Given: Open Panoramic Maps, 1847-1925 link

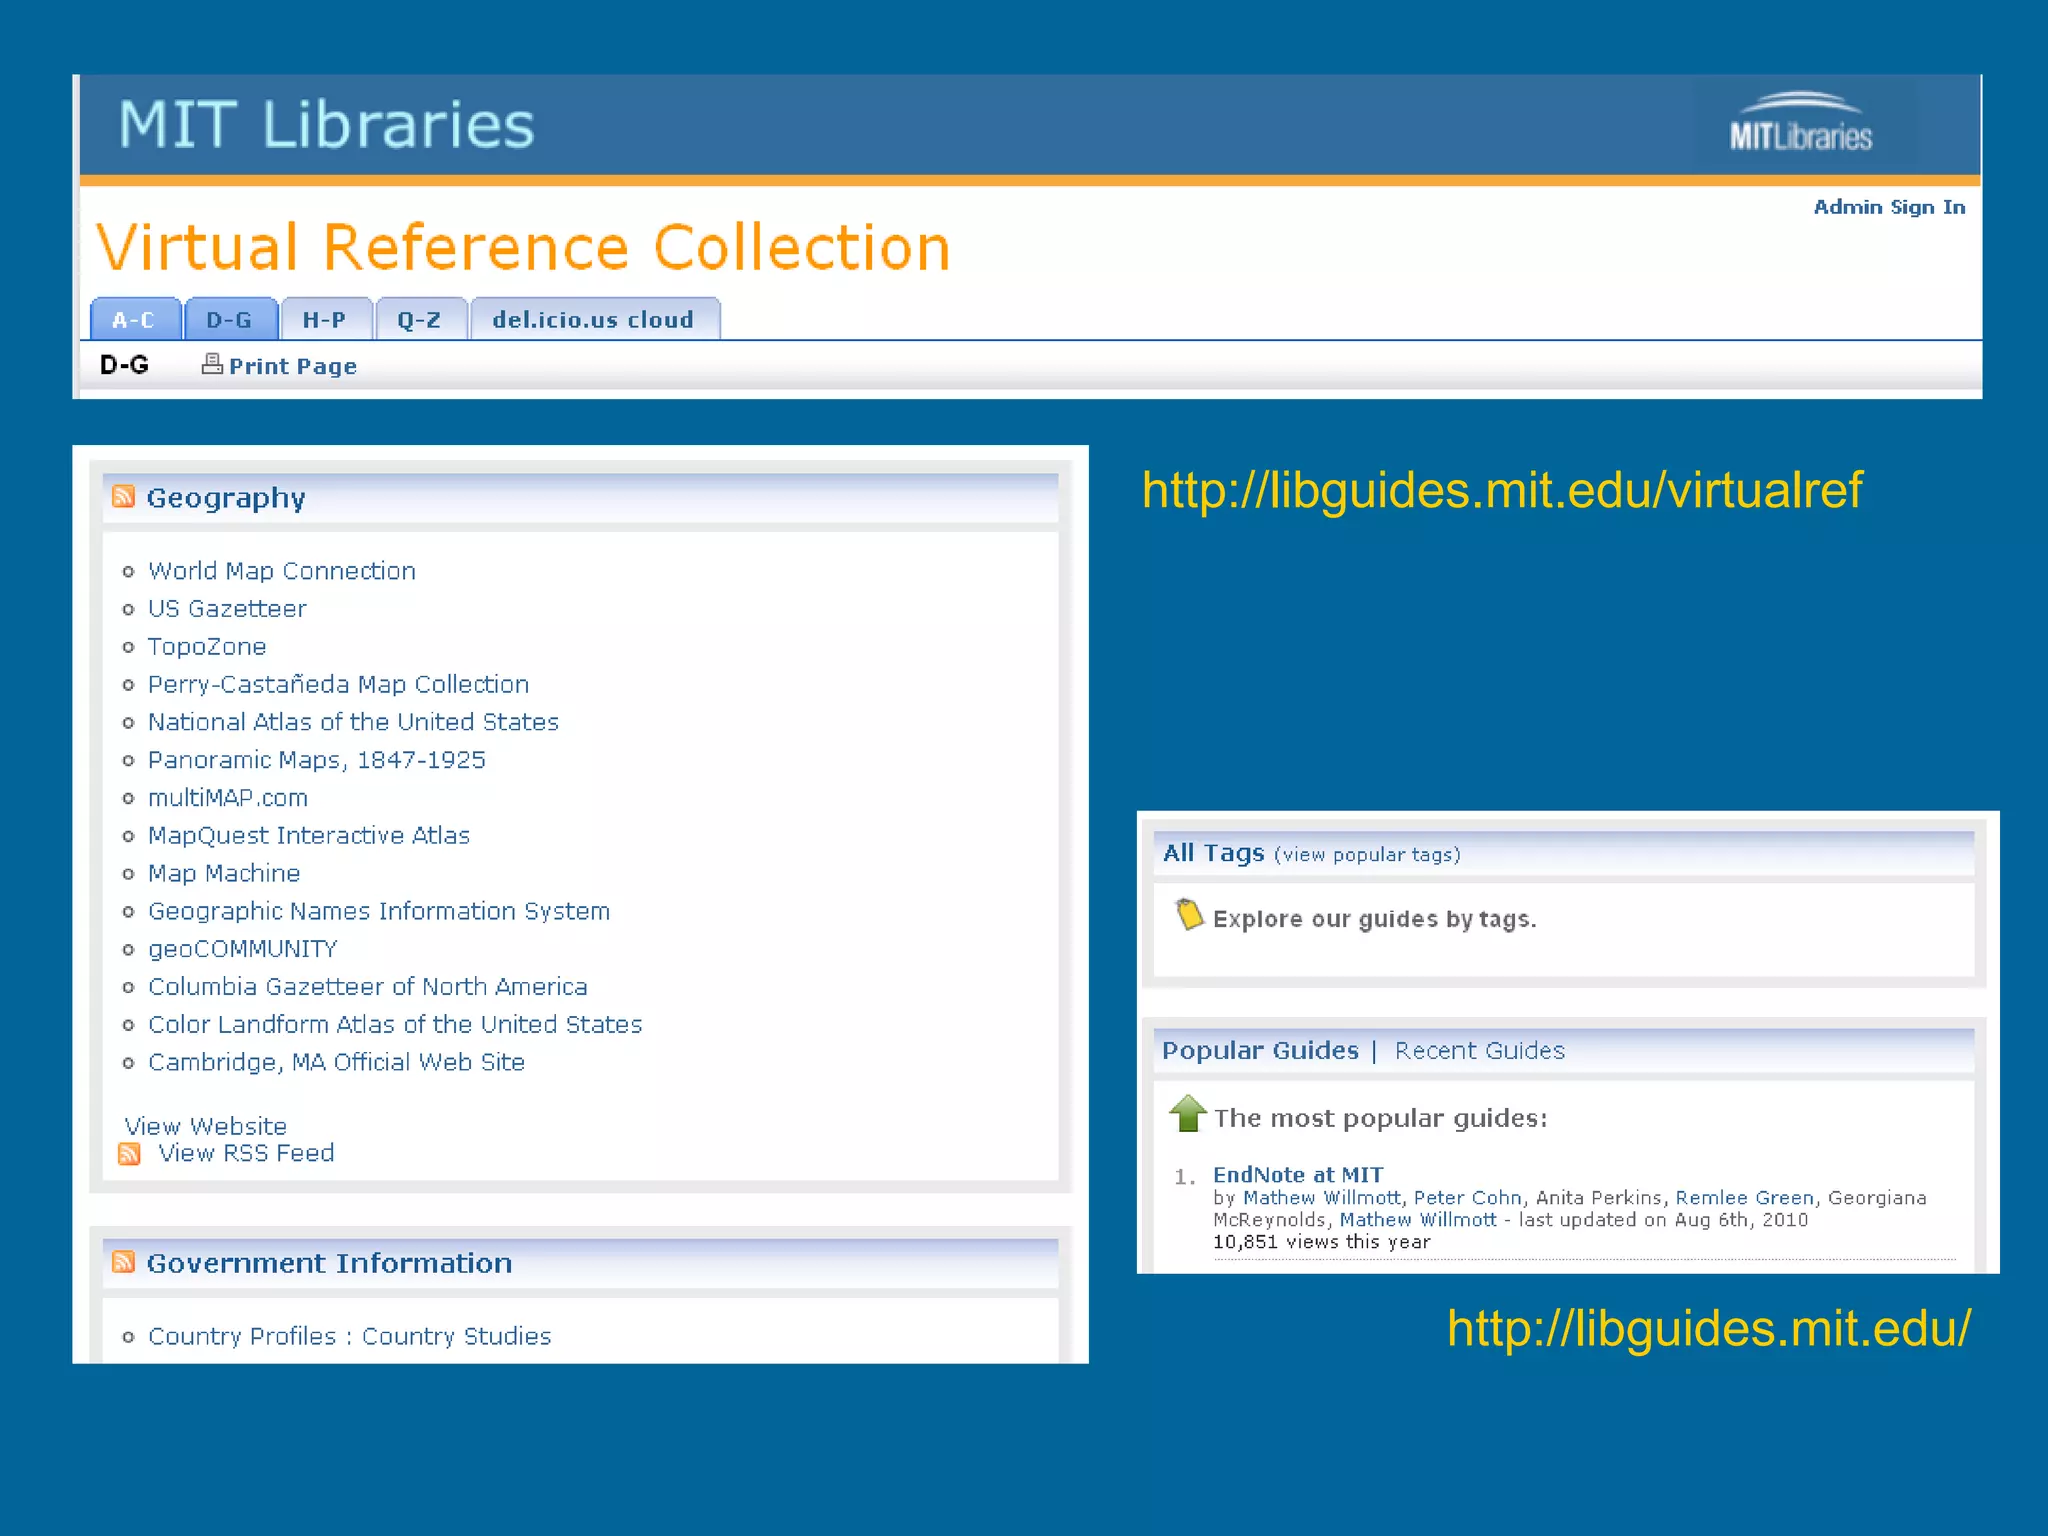Looking at the screenshot, I should [316, 760].
